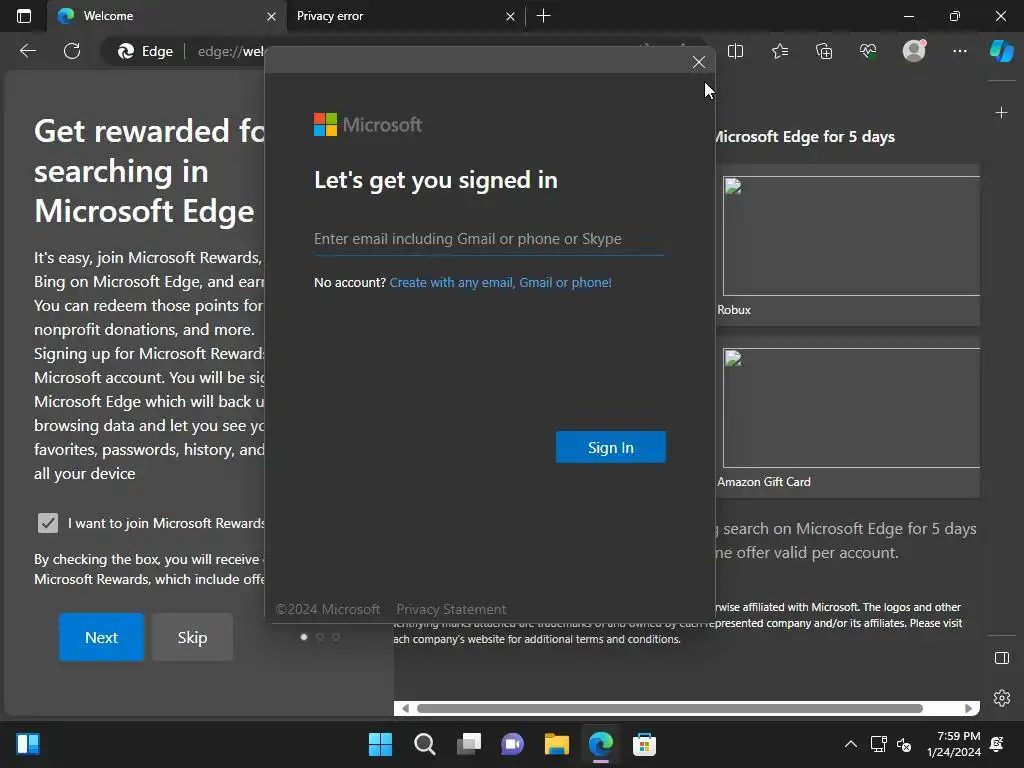Viewport: 1024px width, 768px height.
Task: Open the Chat app in taskbar
Action: coord(513,744)
